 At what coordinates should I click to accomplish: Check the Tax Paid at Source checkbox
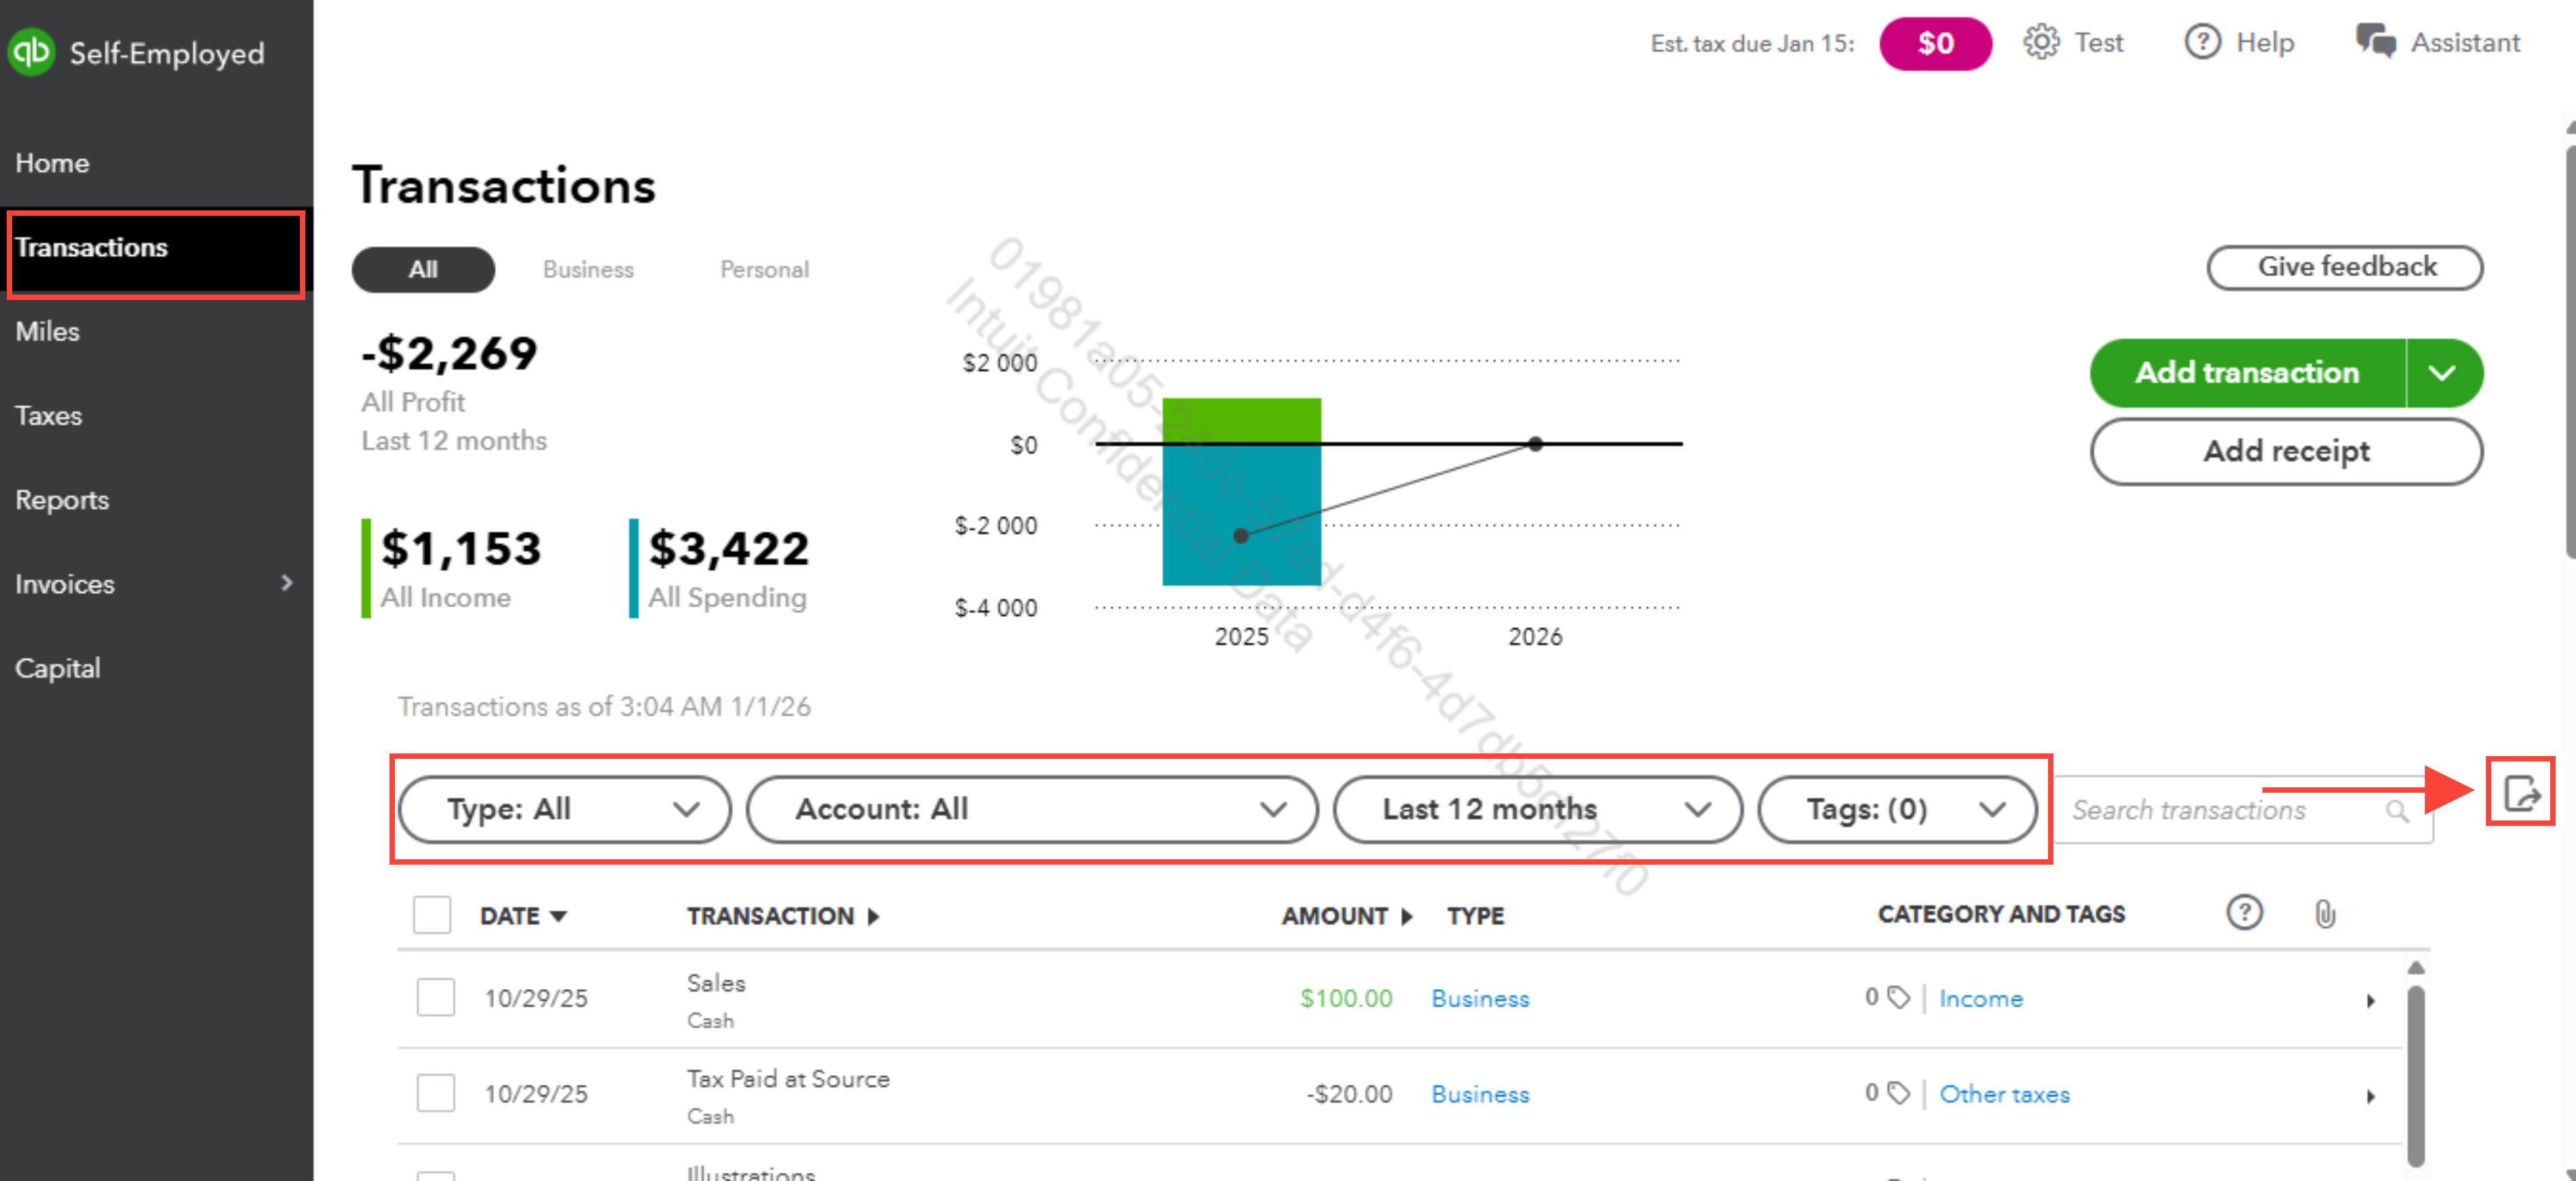click(436, 1093)
